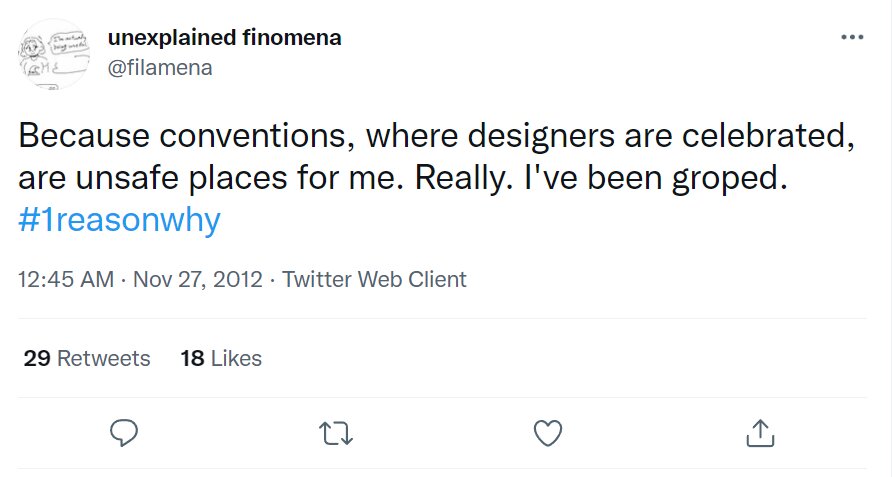Viewport: 892px width, 477px height.
Task: Click the @filamena handle
Action: click(x=159, y=67)
